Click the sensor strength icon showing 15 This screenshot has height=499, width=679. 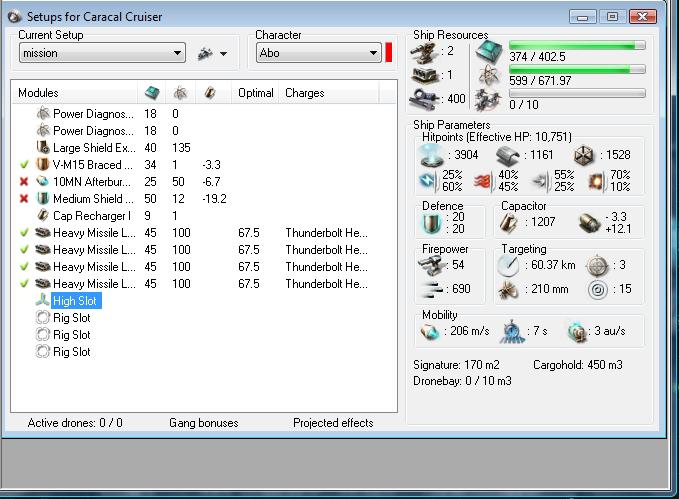point(598,290)
